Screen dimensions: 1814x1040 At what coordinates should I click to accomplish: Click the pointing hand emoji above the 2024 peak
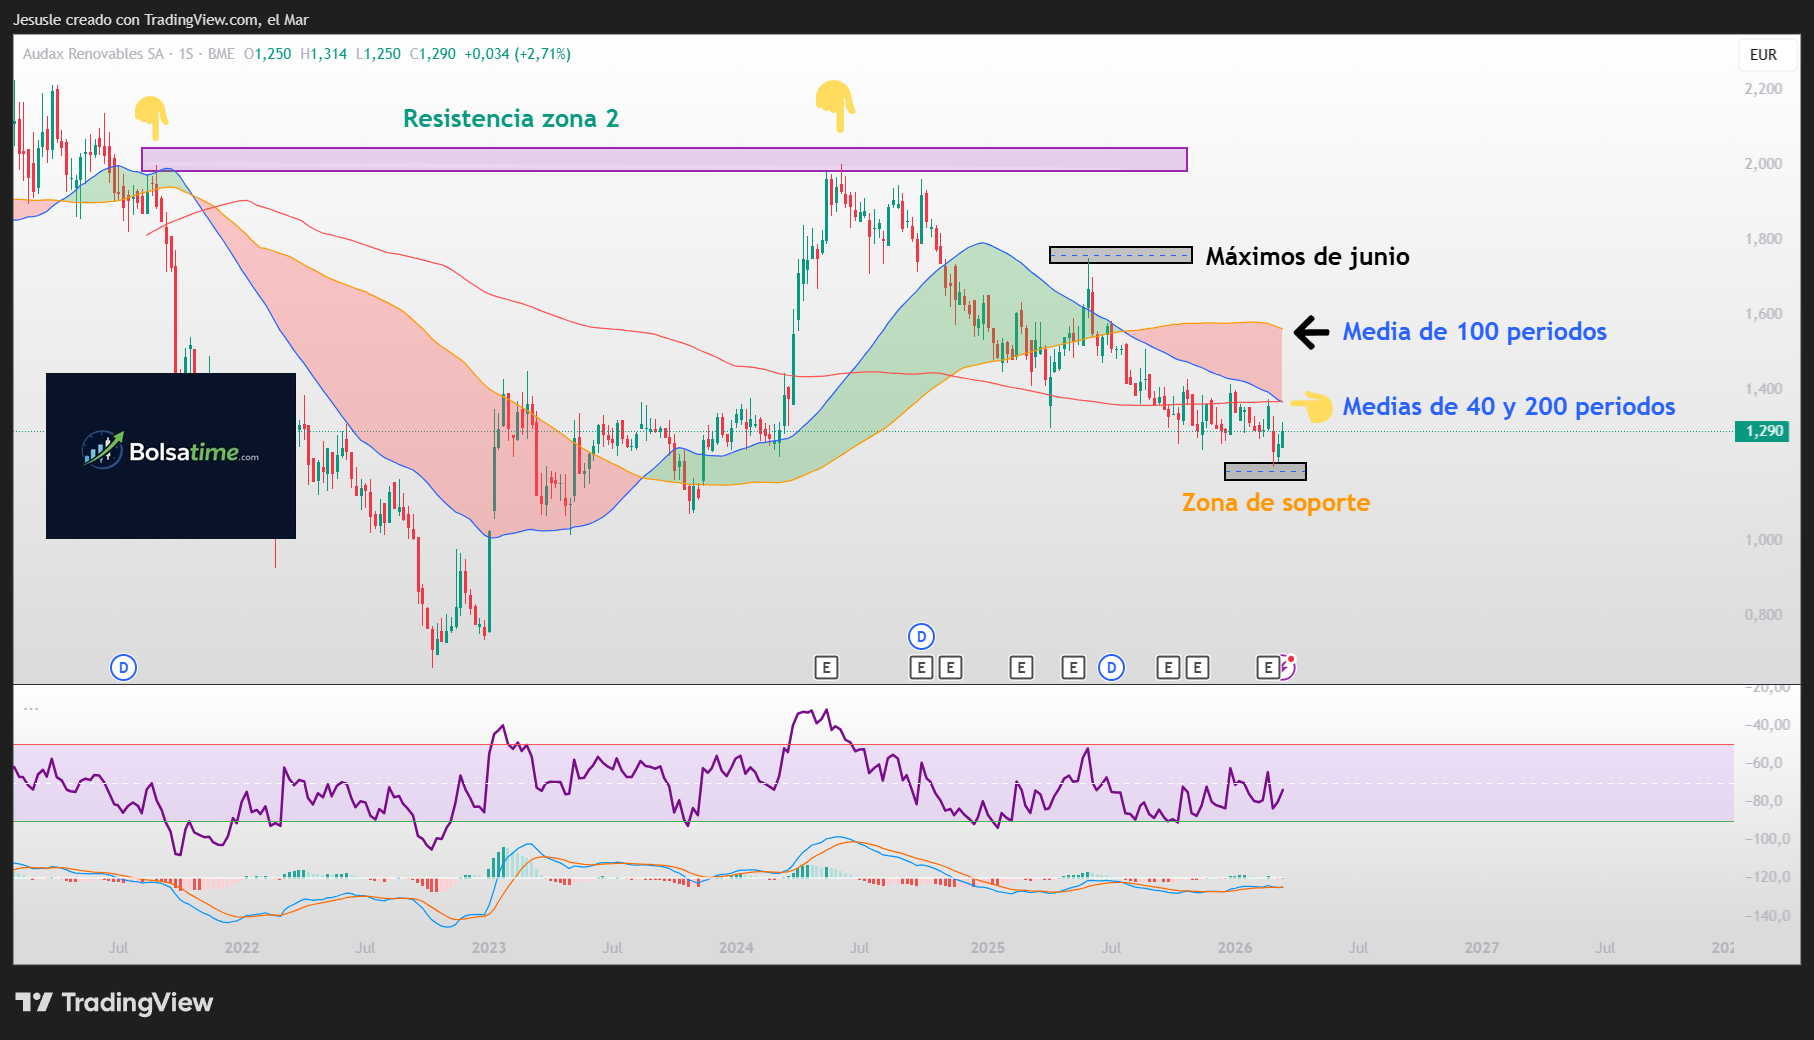tap(835, 105)
